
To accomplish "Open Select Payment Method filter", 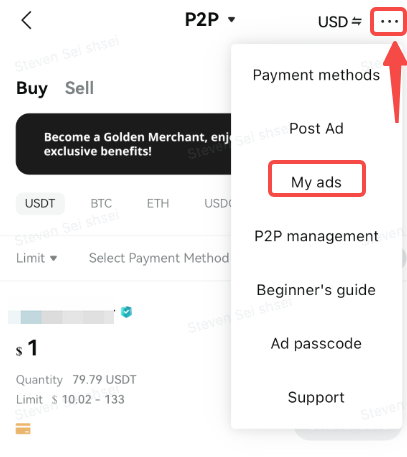I will click(159, 258).
